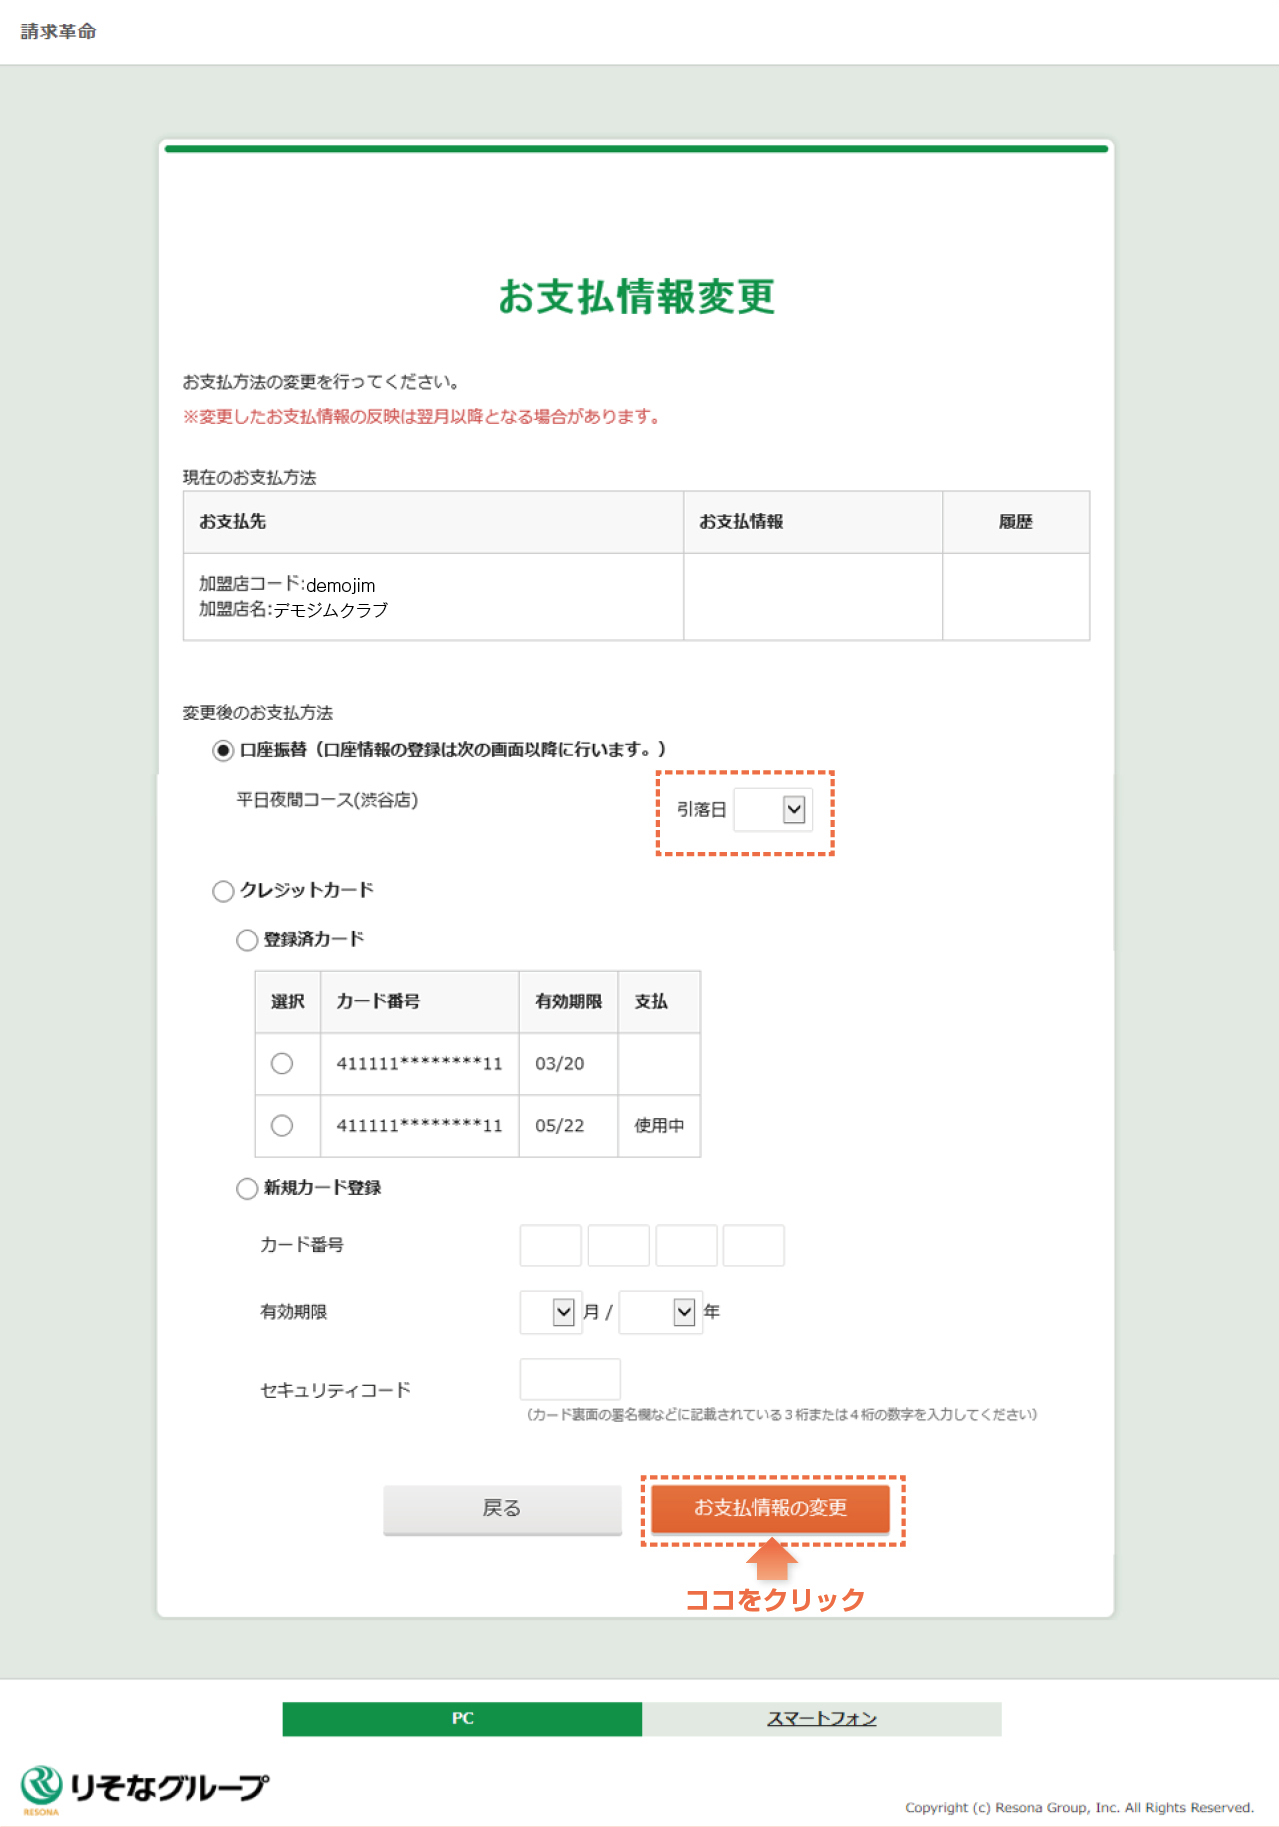Select the registered card expiring 05/22
This screenshot has width=1279, height=1827.
click(282, 1125)
